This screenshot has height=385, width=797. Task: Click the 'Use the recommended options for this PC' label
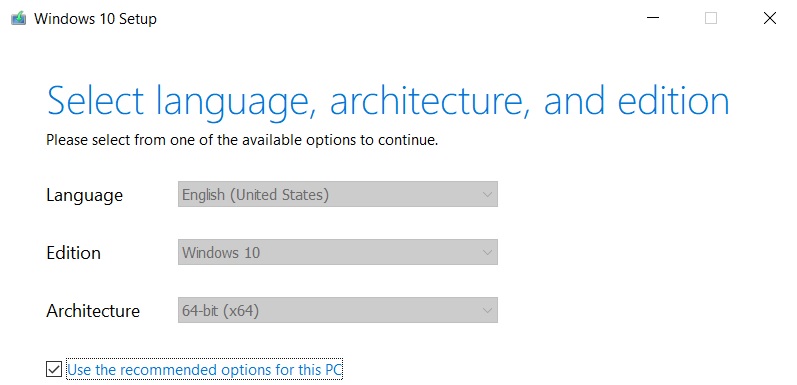(205, 370)
